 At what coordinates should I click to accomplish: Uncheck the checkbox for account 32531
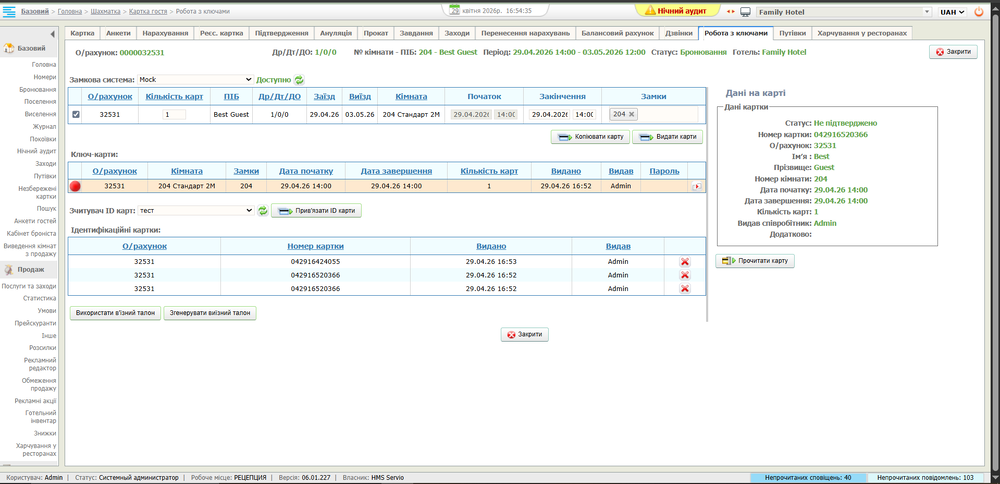point(77,115)
